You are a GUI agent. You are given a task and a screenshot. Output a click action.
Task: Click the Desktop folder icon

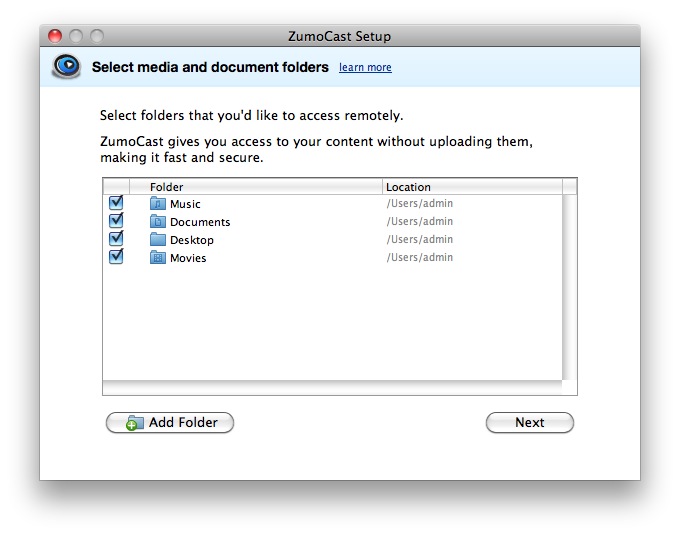click(158, 239)
